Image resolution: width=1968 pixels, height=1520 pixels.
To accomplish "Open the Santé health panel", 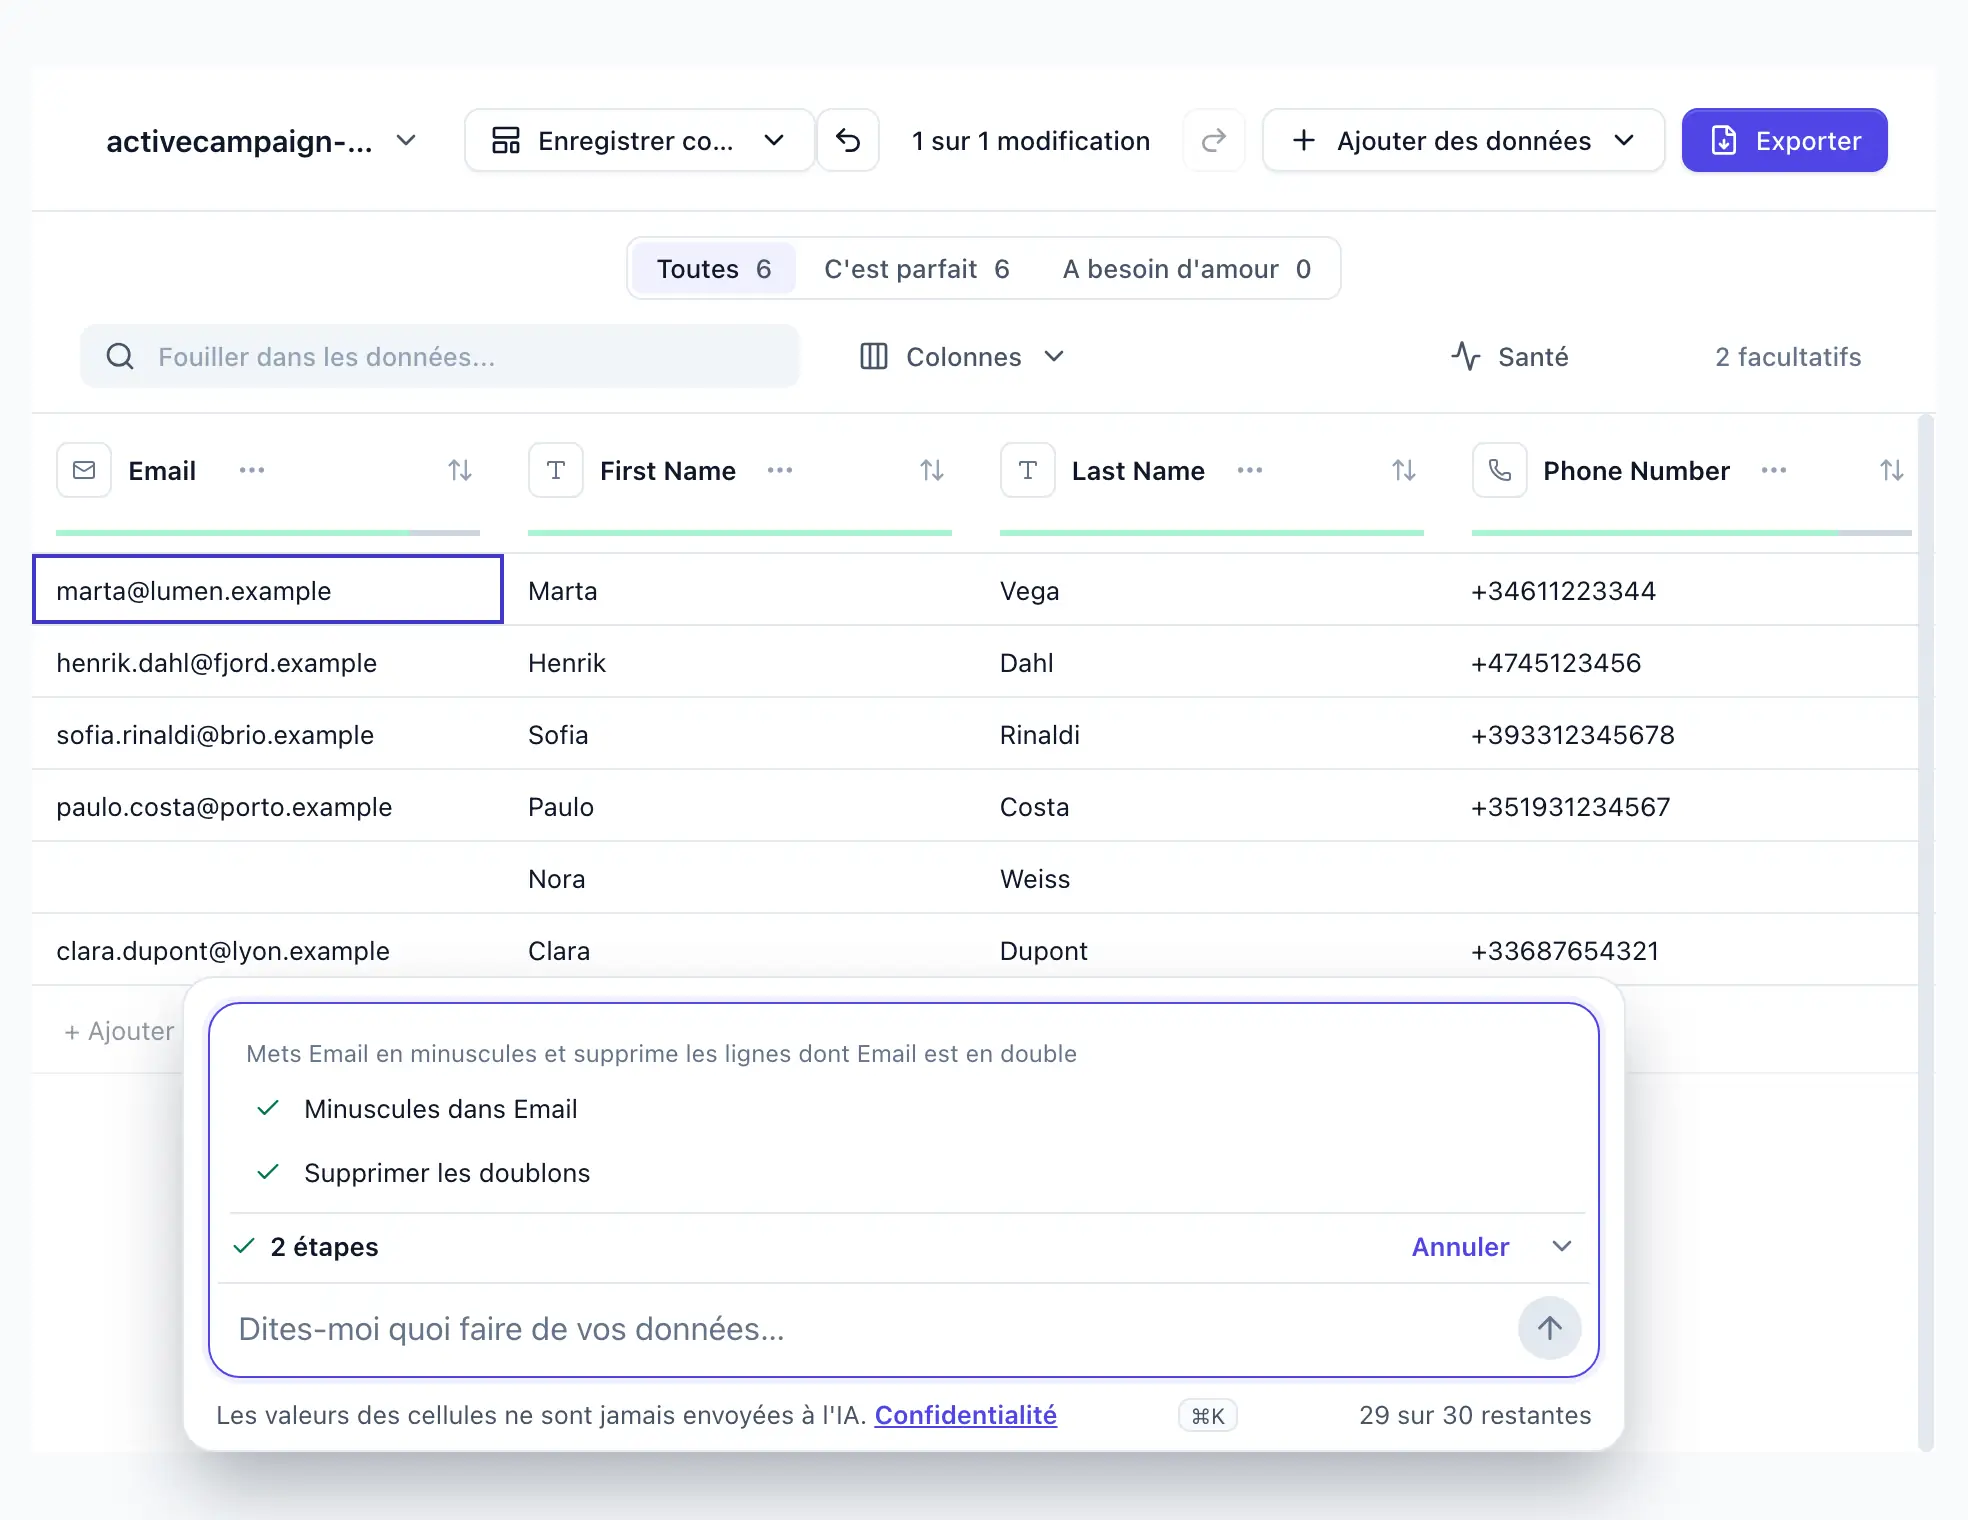I will tap(1510, 357).
